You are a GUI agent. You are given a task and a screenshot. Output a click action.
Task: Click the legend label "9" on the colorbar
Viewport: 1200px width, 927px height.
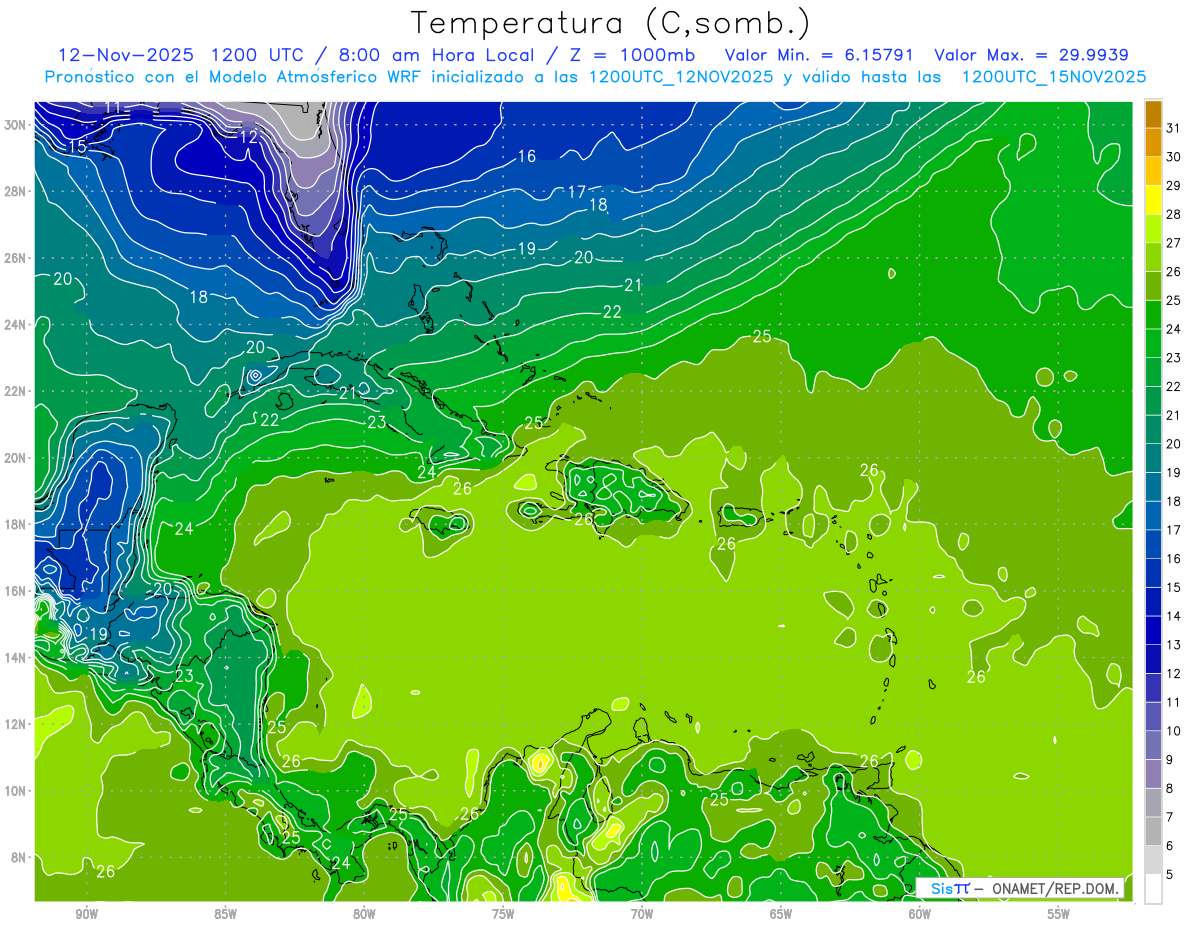pos(1170,759)
